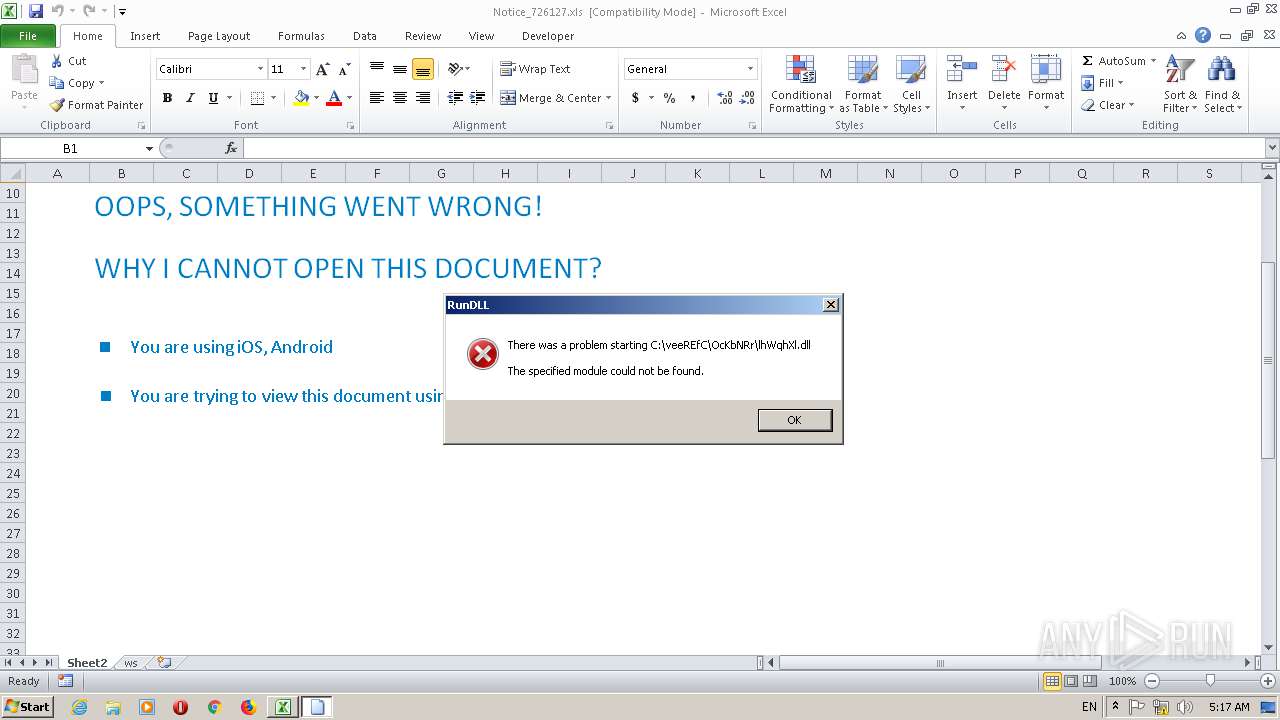Apply the red Font Color
This screenshot has height=720, width=1280.
(x=334, y=98)
